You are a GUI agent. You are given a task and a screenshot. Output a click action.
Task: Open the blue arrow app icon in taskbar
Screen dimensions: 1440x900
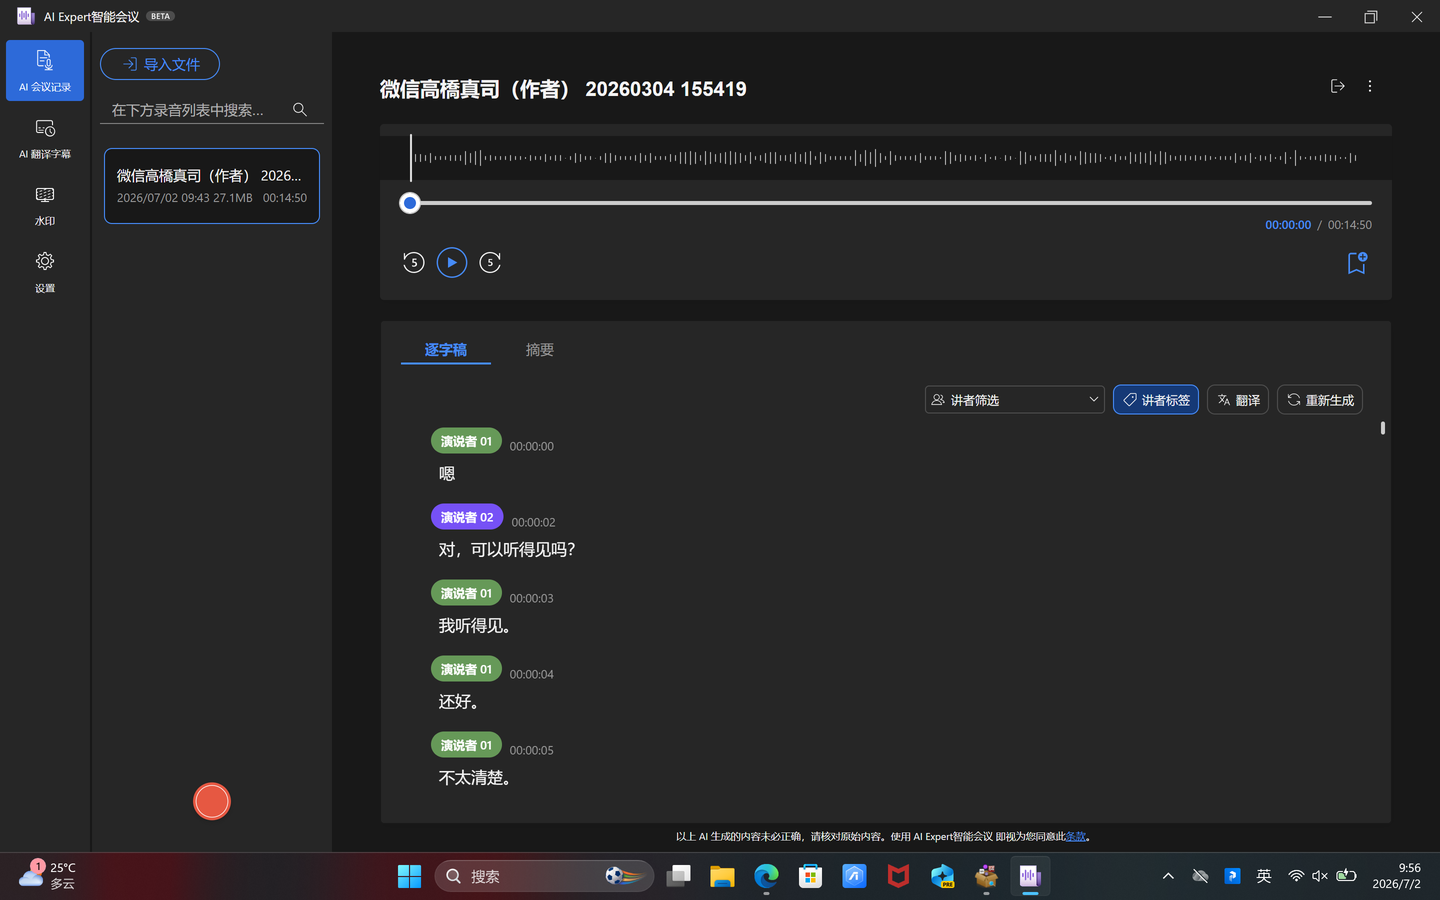pyautogui.click(x=854, y=876)
